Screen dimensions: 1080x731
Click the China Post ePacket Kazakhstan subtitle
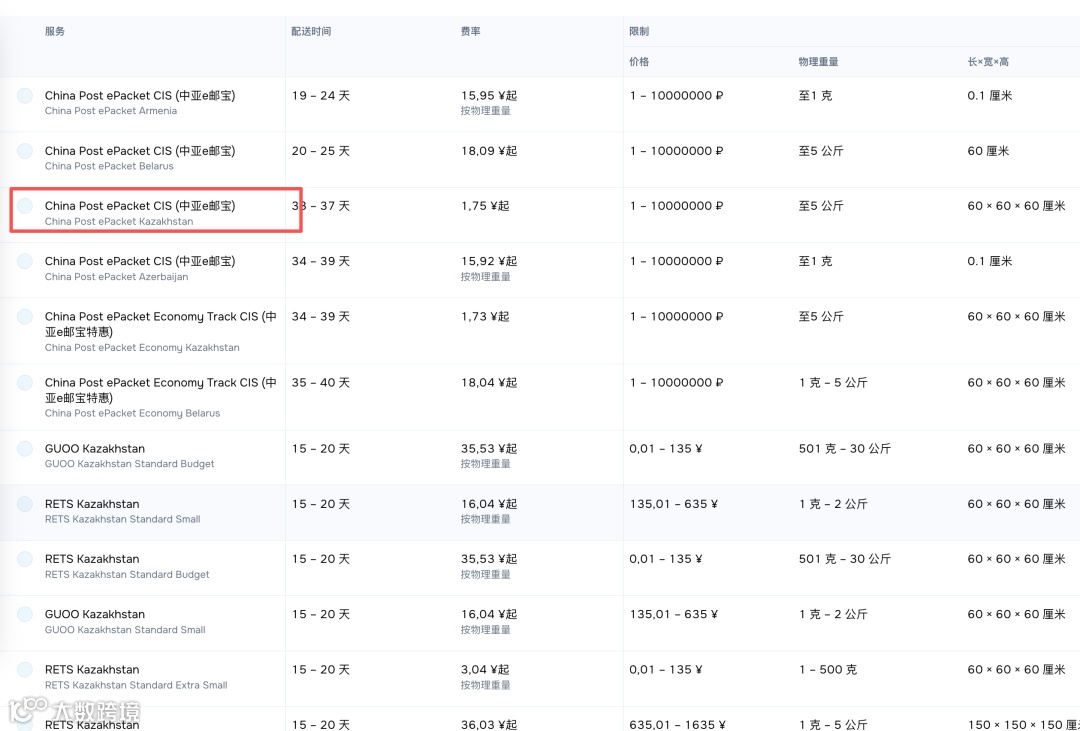pyautogui.click(x=119, y=221)
